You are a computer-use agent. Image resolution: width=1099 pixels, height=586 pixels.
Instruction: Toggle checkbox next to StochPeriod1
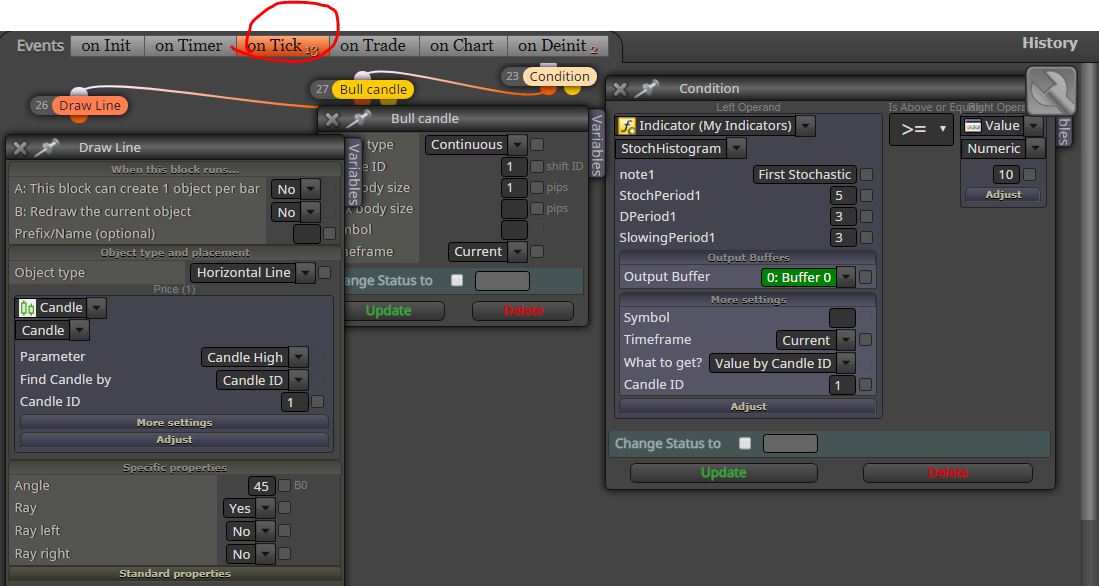click(866, 196)
